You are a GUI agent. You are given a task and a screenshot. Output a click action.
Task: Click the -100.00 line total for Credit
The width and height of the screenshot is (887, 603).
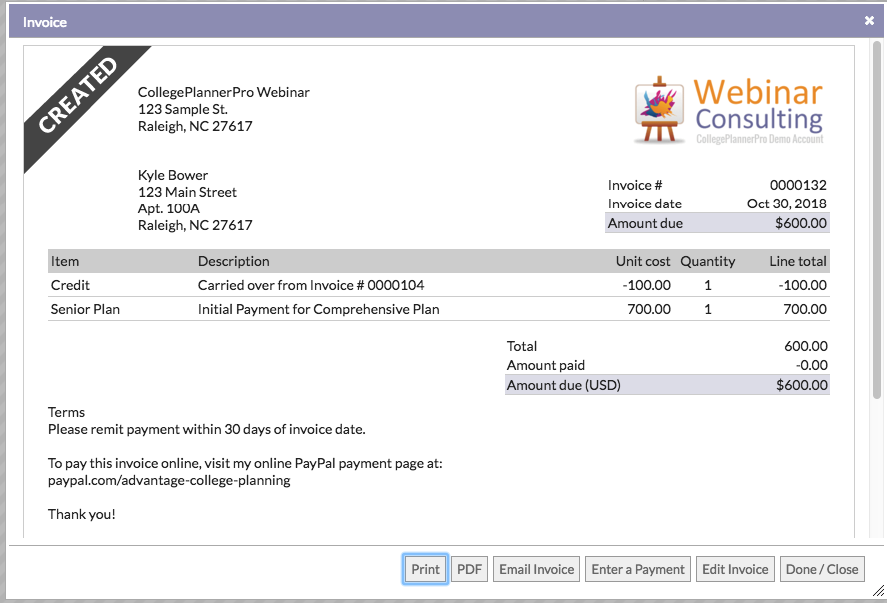coord(802,285)
